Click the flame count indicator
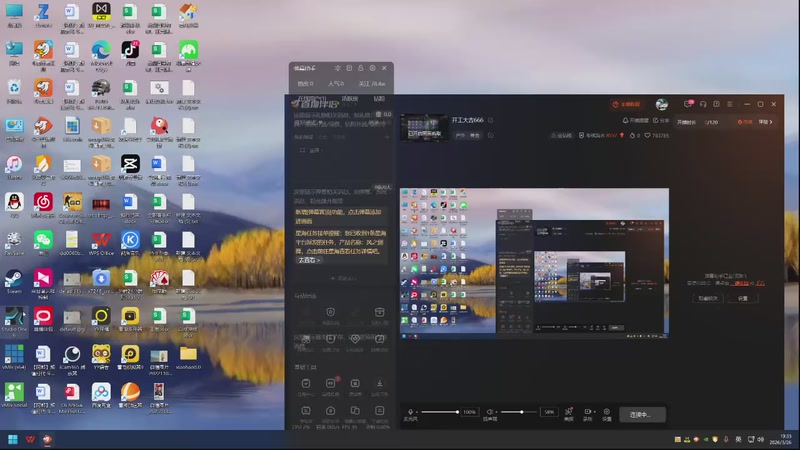The width and height of the screenshot is (800, 450). pos(635,136)
